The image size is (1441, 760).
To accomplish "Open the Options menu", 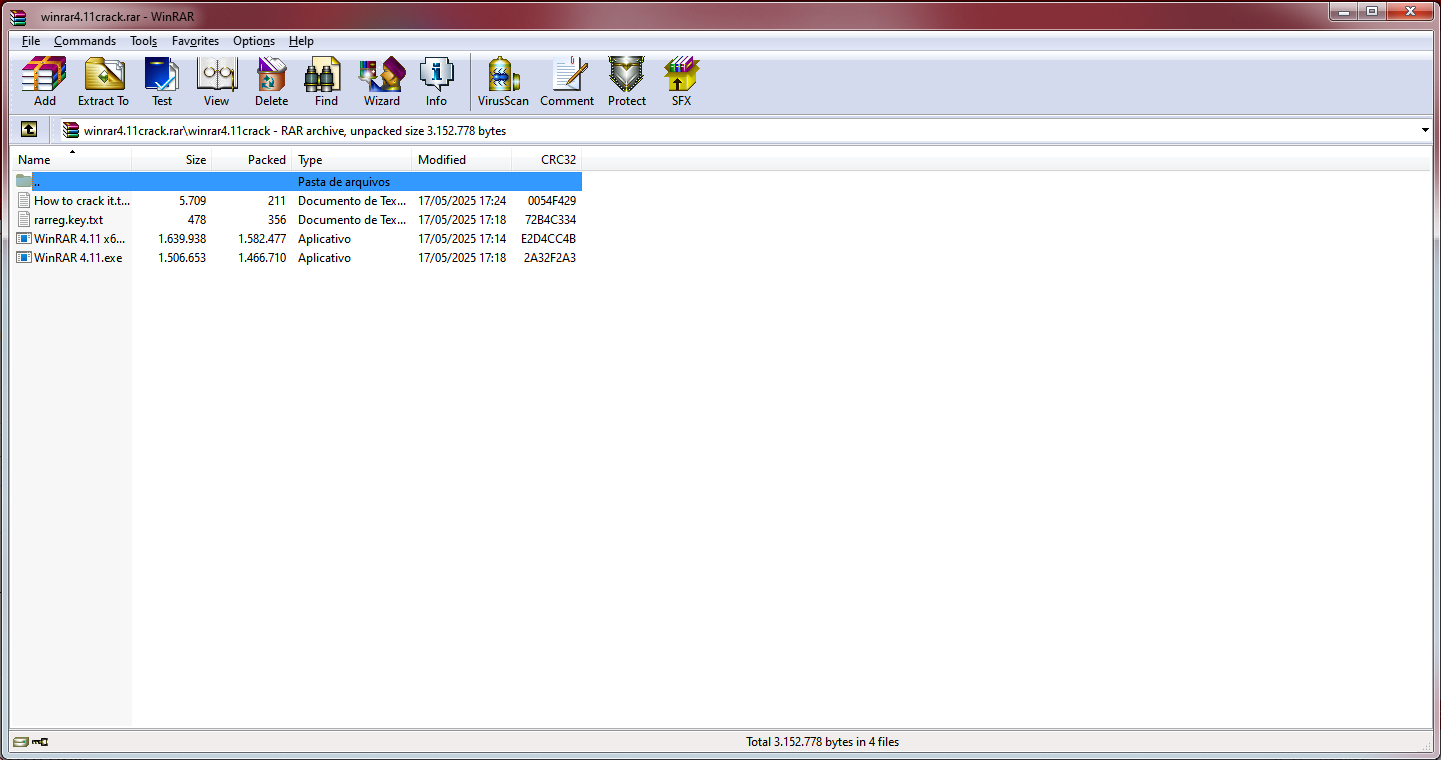I will pyautogui.click(x=254, y=41).
